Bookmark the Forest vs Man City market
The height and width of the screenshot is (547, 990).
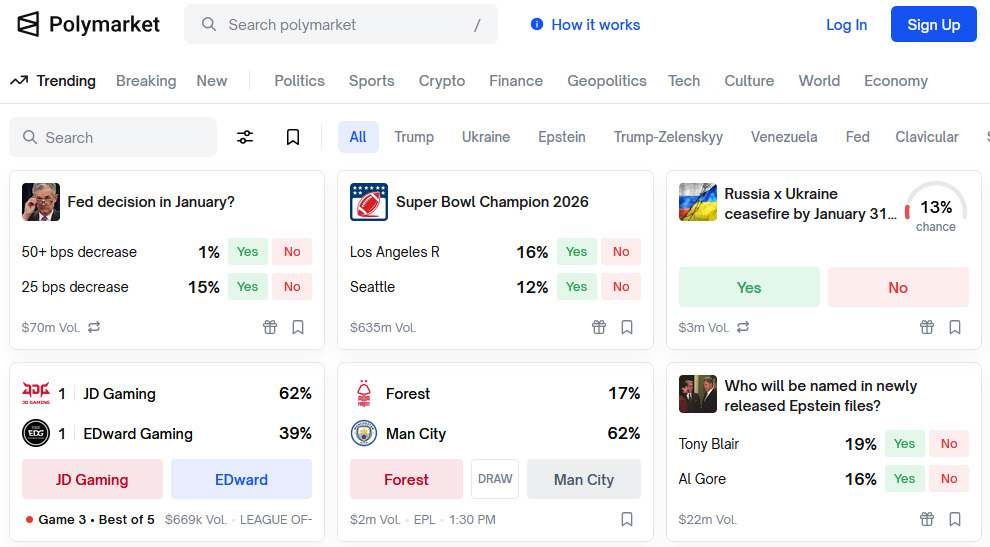tap(627, 519)
